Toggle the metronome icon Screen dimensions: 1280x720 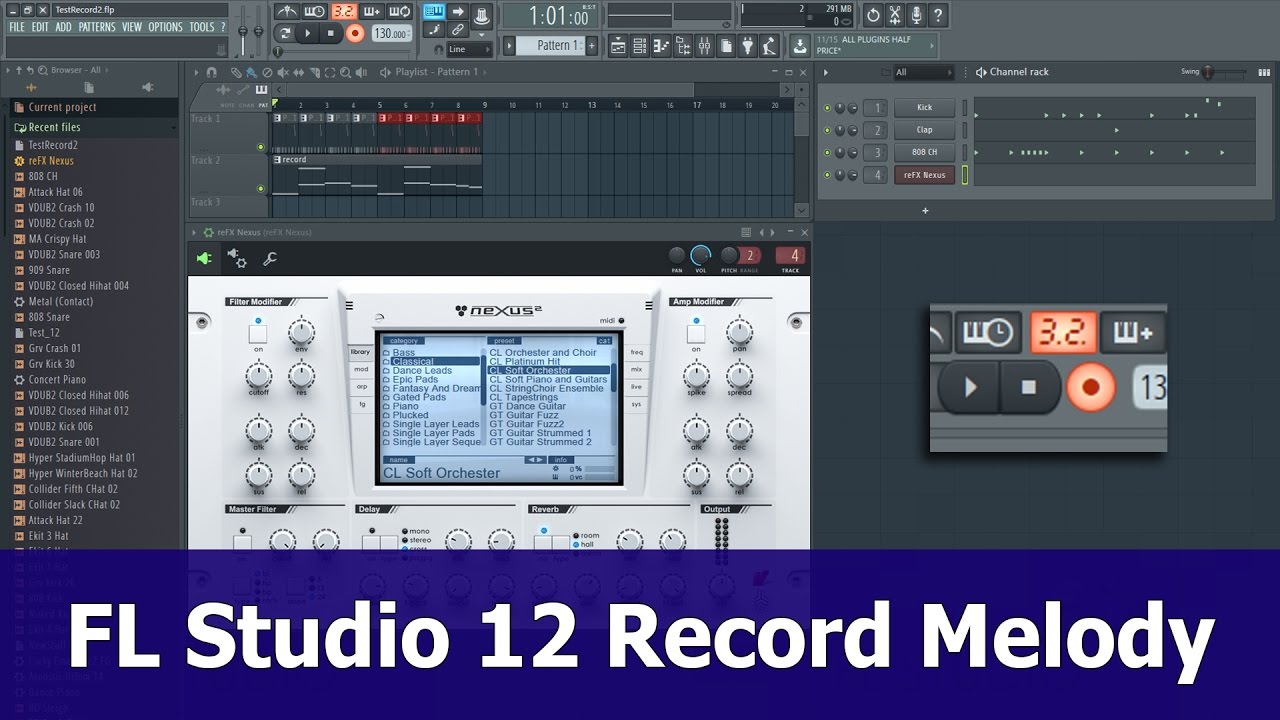pyautogui.click(x=286, y=12)
